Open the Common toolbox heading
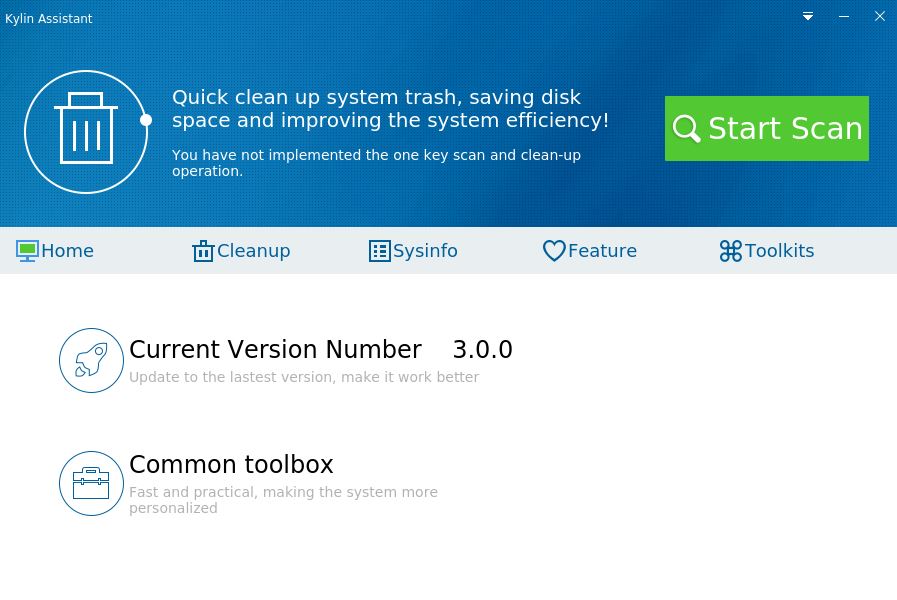The width and height of the screenshot is (897, 600). (x=231, y=465)
